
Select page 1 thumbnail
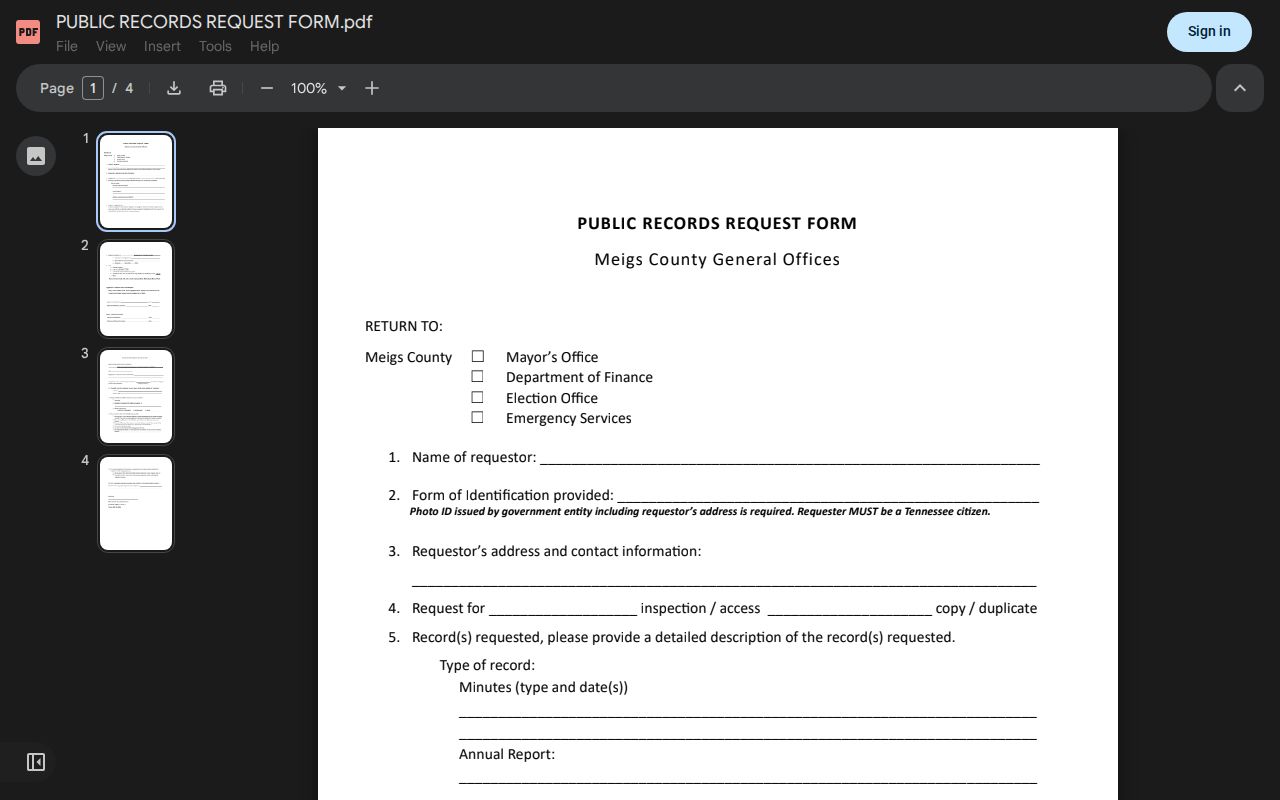pyautogui.click(x=136, y=181)
